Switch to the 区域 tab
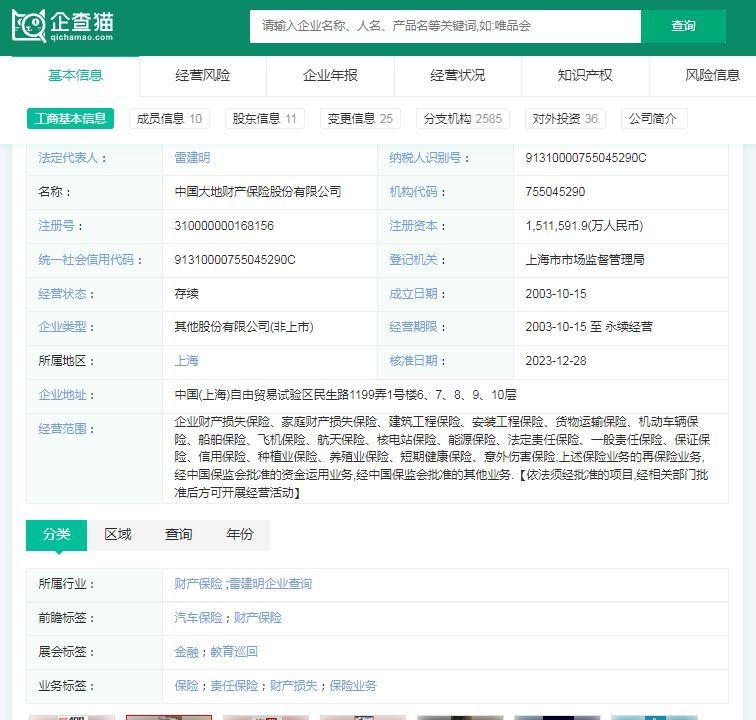The image size is (756, 720). [118, 534]
